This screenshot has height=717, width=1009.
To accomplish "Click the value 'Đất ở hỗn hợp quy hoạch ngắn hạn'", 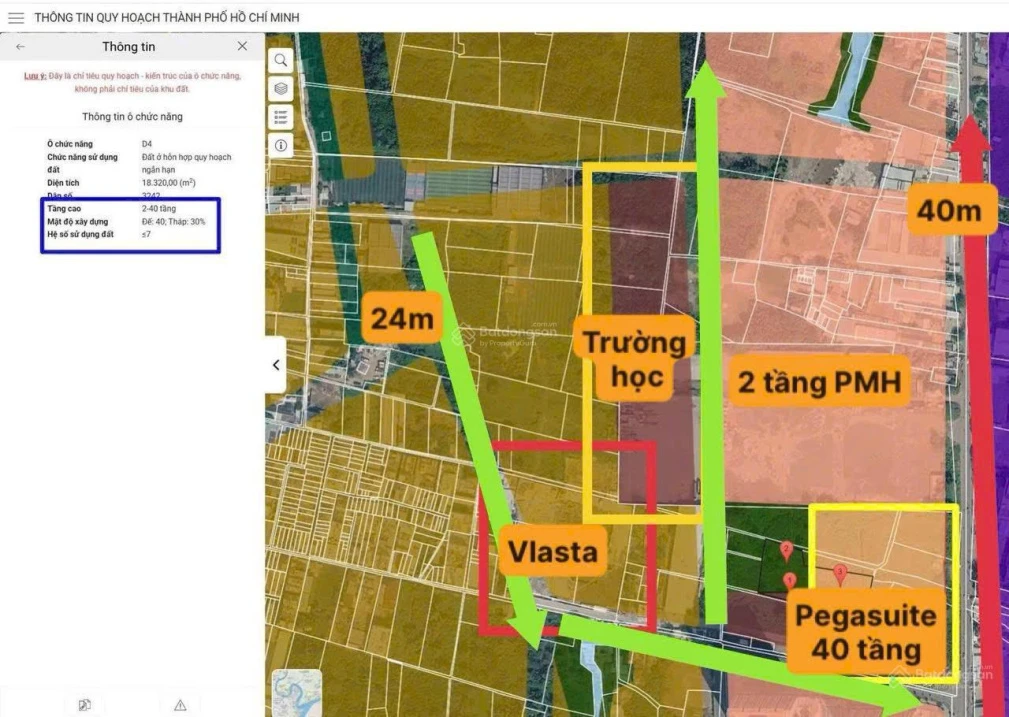I will [187, 163].
